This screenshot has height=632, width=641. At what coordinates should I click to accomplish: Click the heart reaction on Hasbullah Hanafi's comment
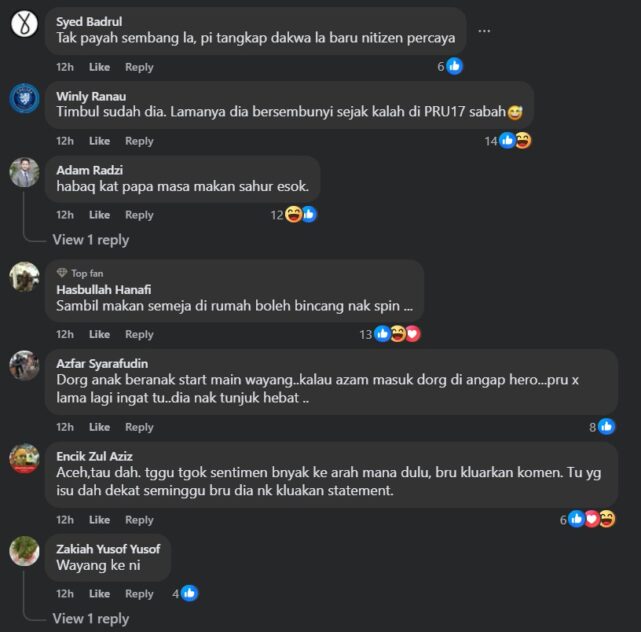[413, 334]
